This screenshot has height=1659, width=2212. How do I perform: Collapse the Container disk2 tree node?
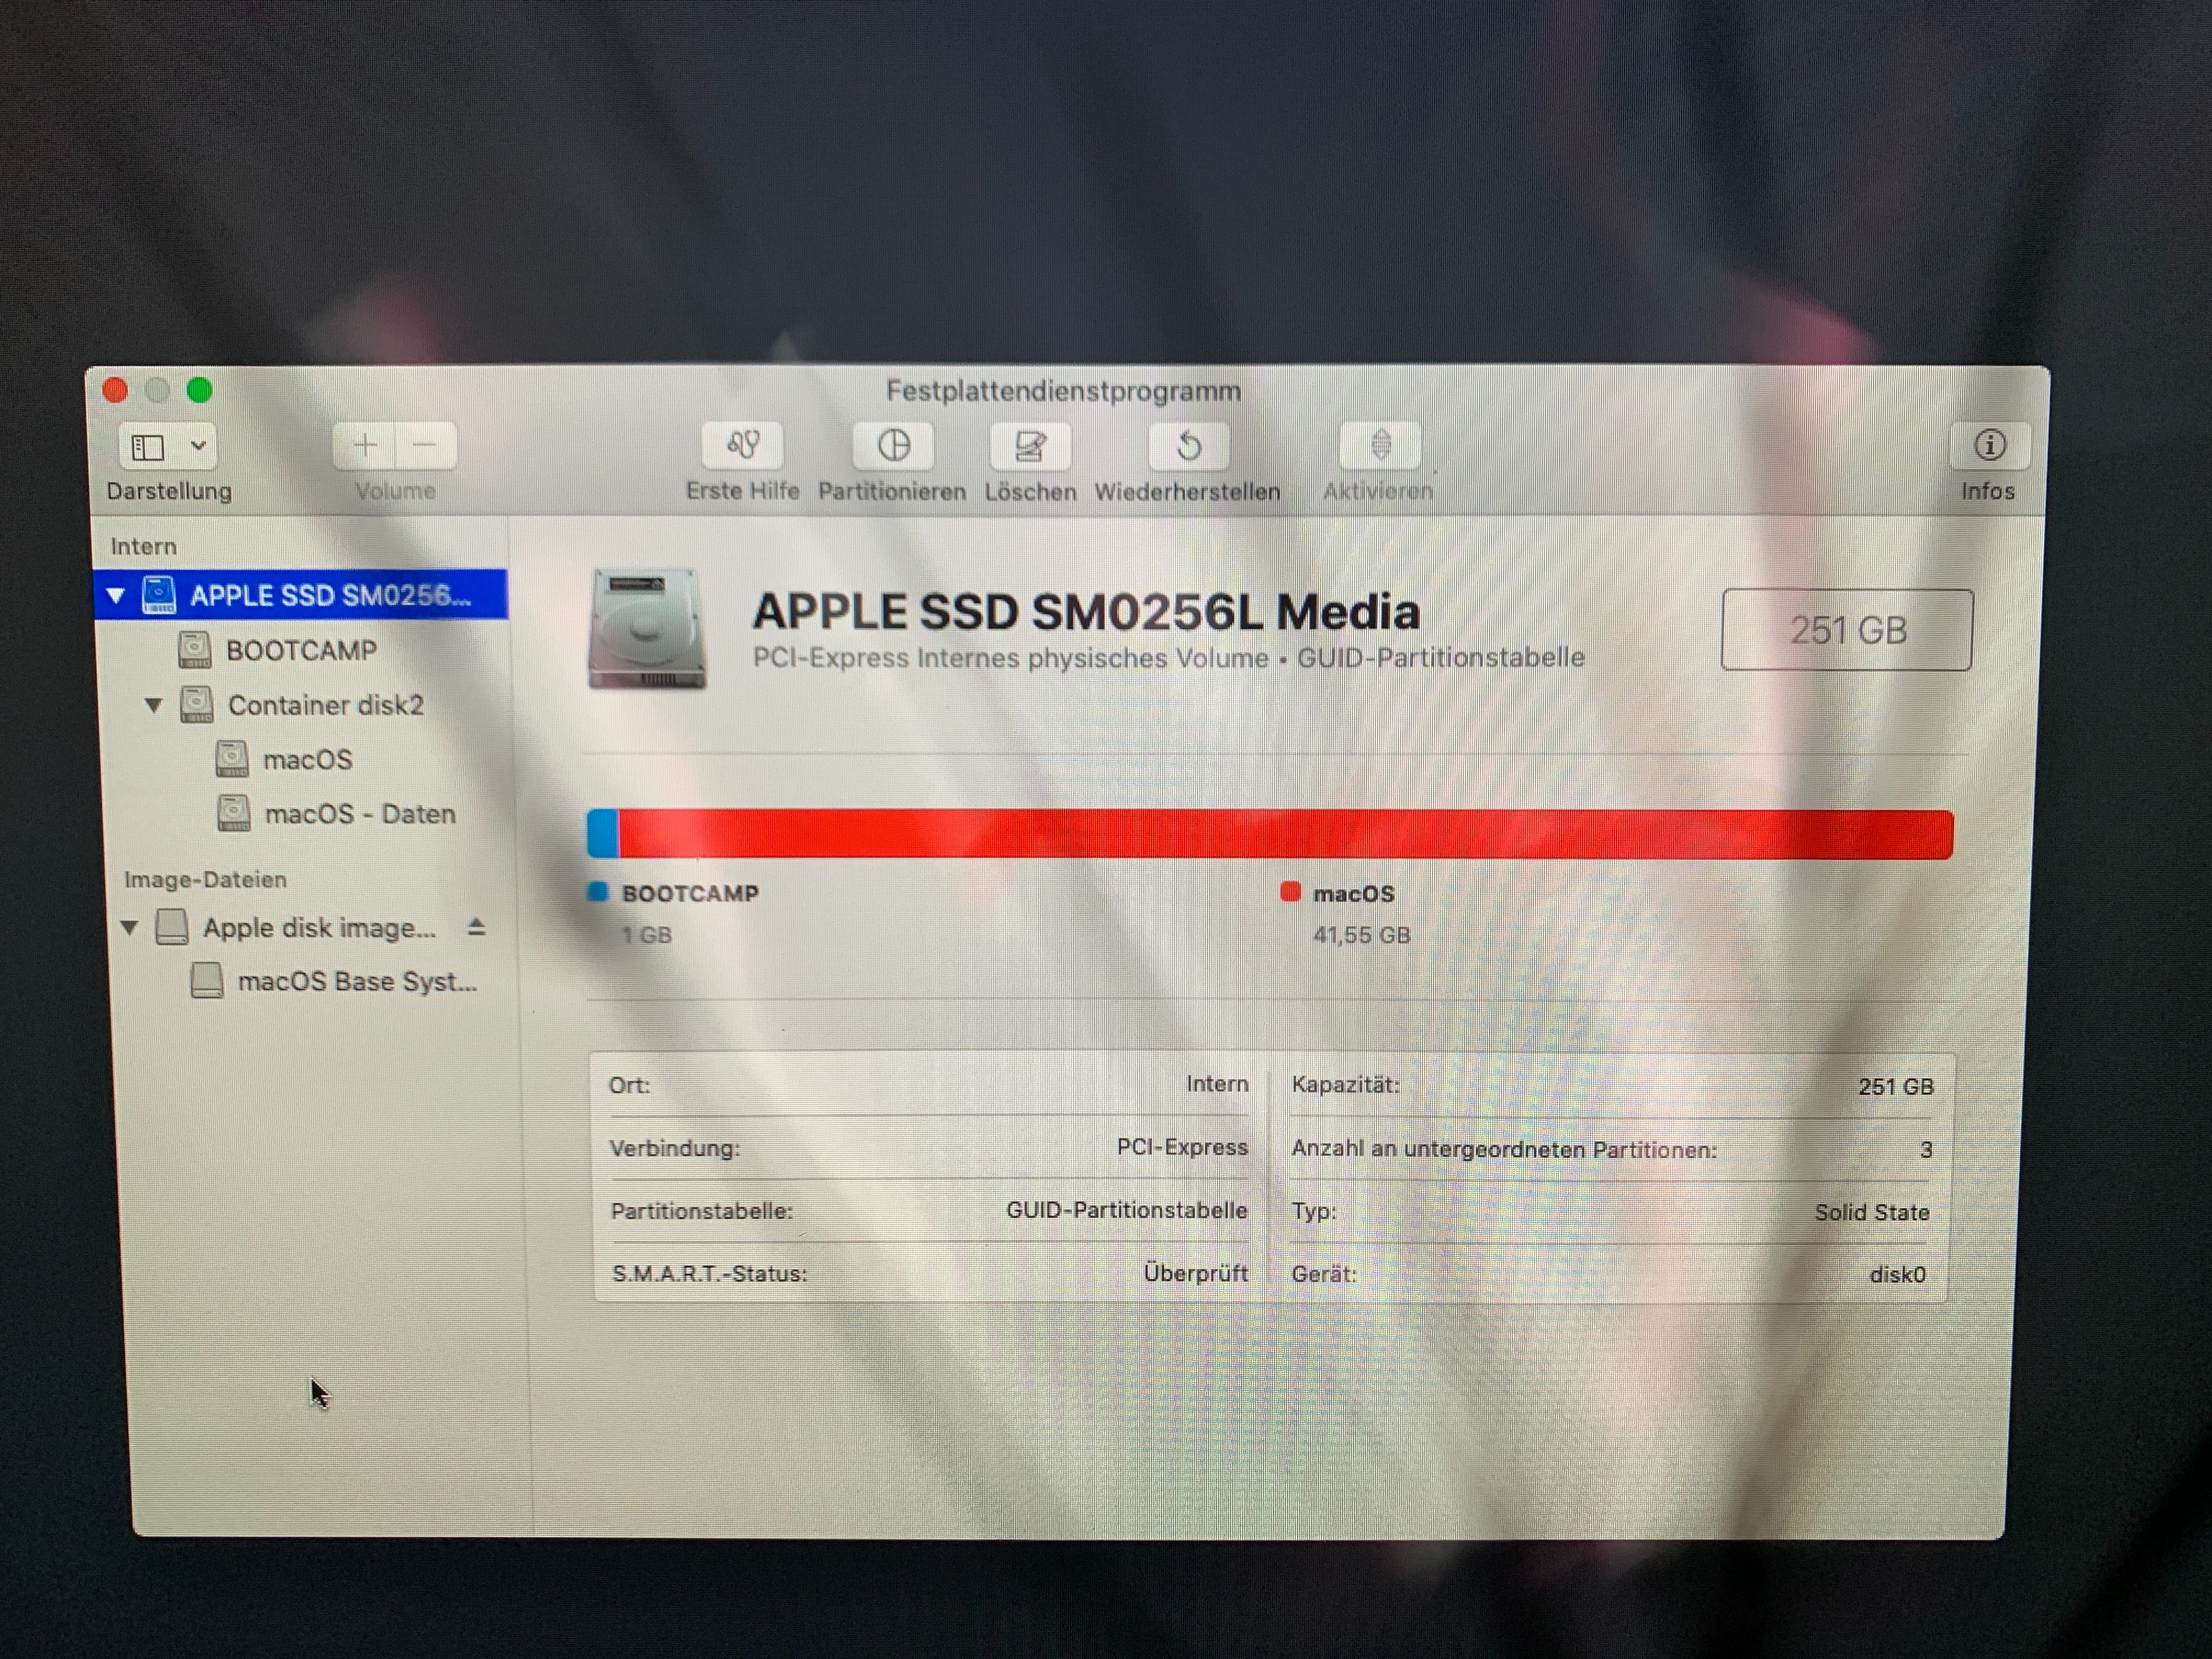[153, 705]
